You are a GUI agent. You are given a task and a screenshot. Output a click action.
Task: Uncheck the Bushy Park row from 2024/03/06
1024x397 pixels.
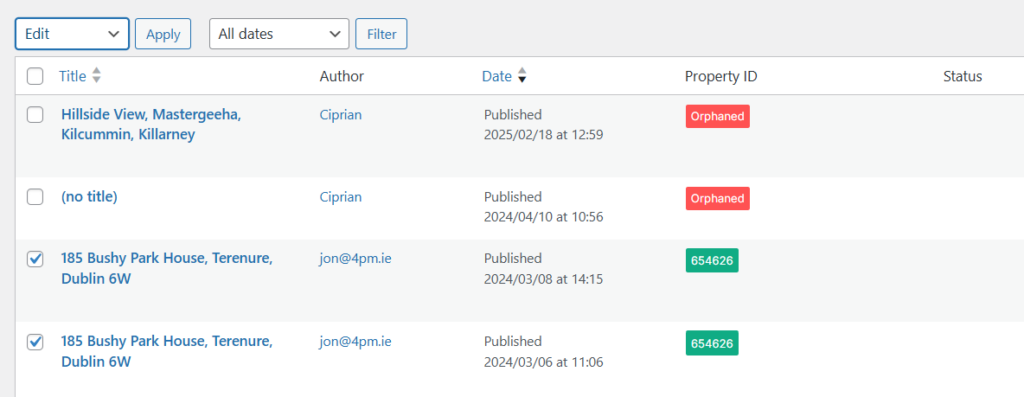pos(35,341)
